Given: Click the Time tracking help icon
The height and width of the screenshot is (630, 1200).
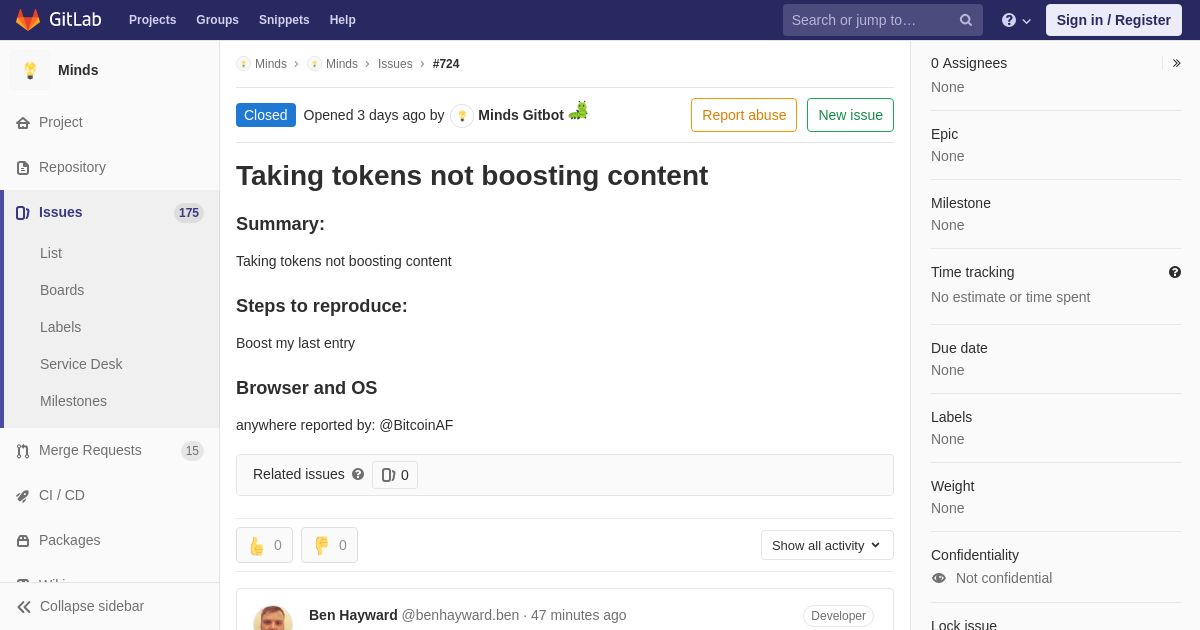Looking at the screenshot, I should click(x=1175, y=272).
